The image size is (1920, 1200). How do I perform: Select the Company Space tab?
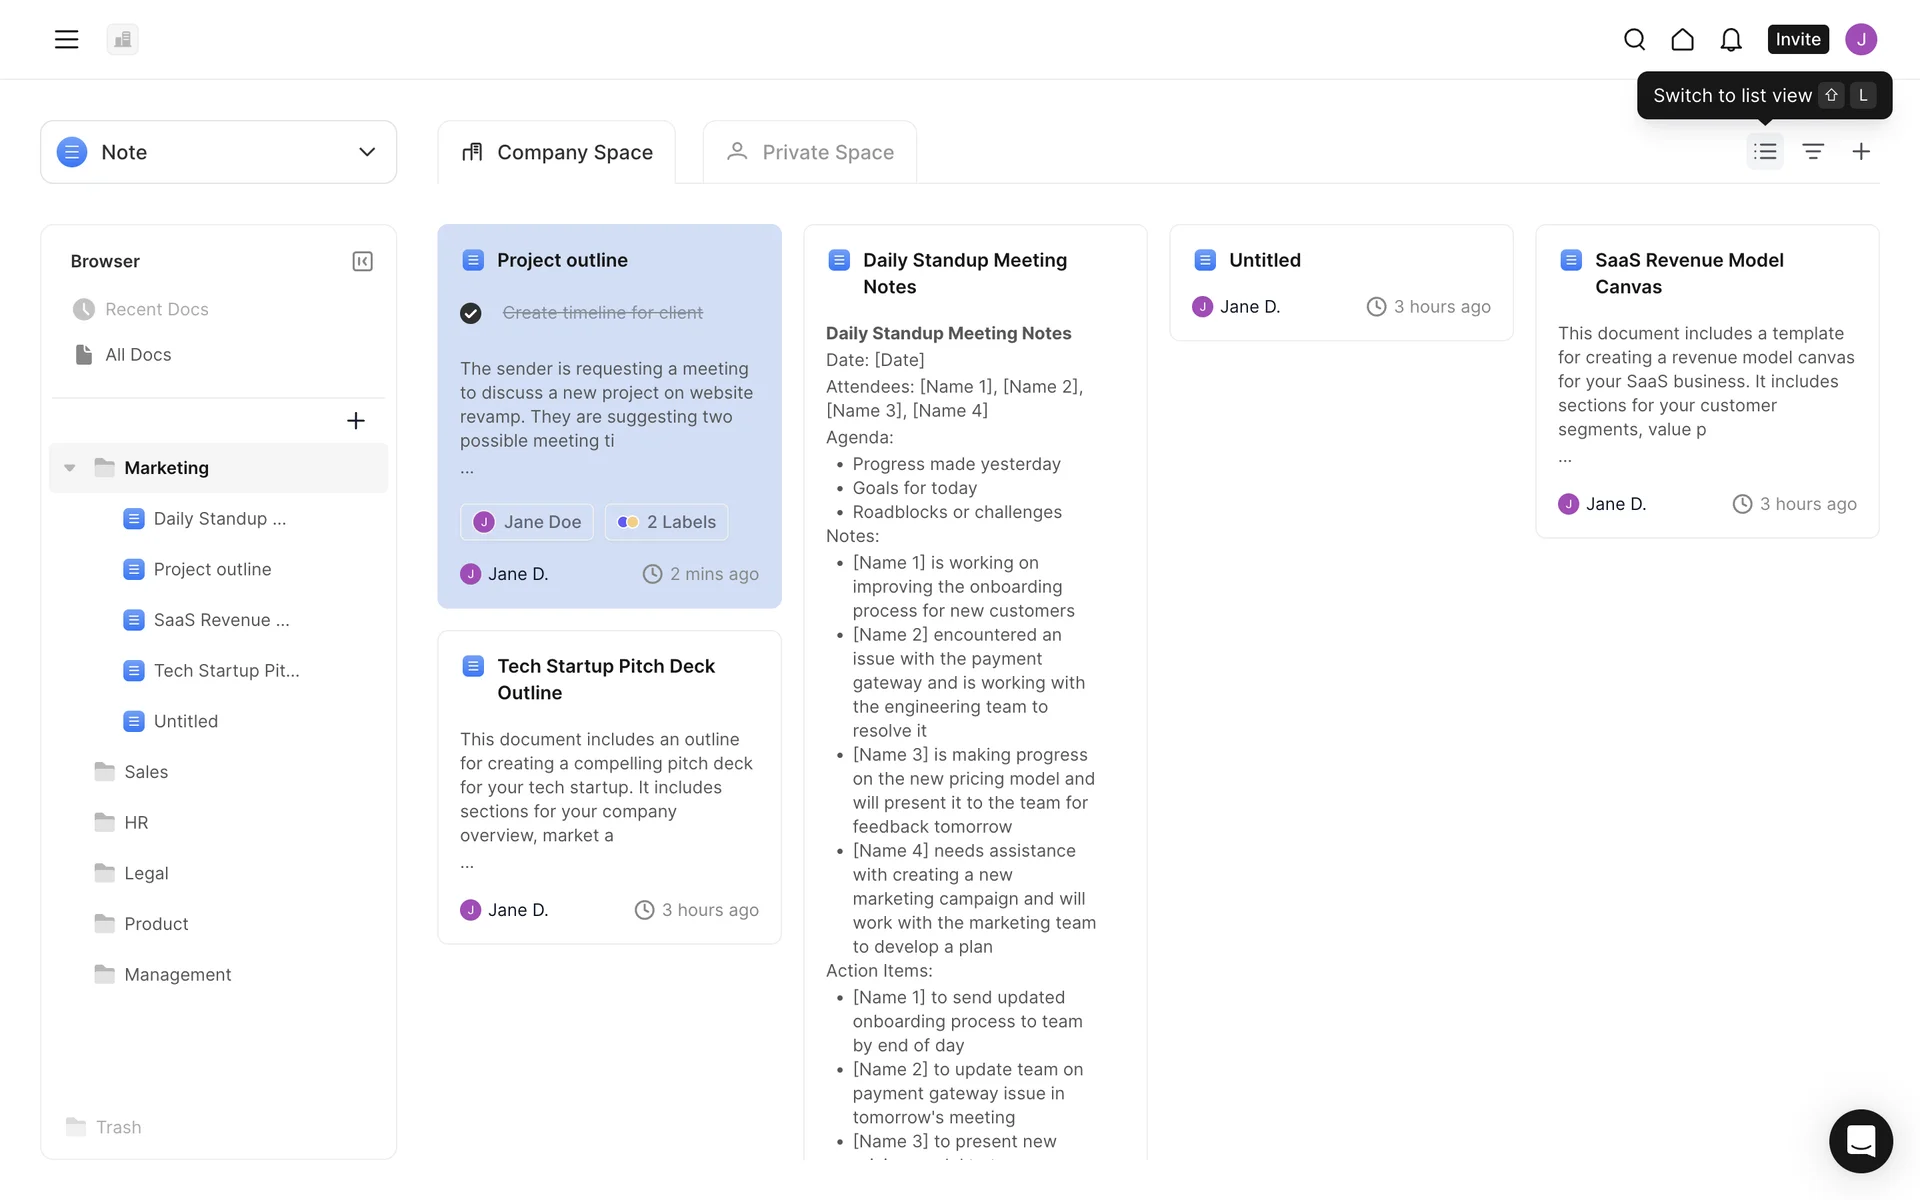pyautogui.click(x=557, y=152)
